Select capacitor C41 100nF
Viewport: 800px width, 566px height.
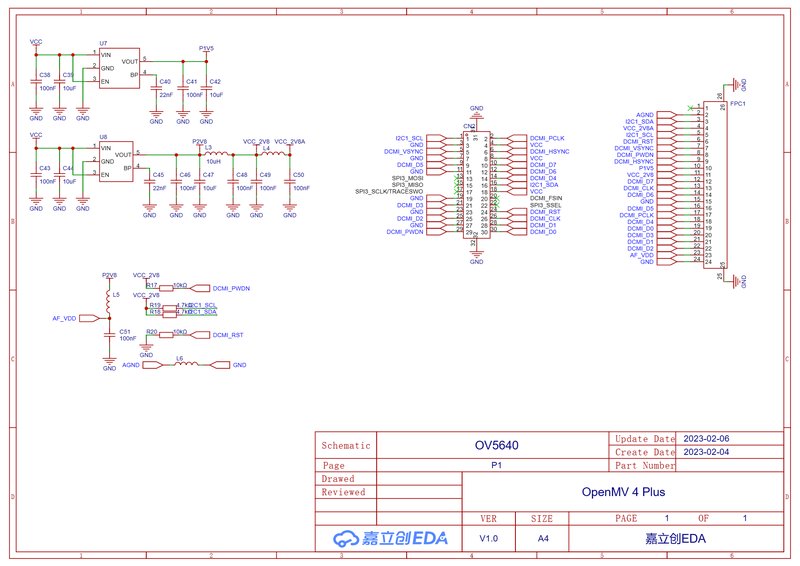point(183,88)
